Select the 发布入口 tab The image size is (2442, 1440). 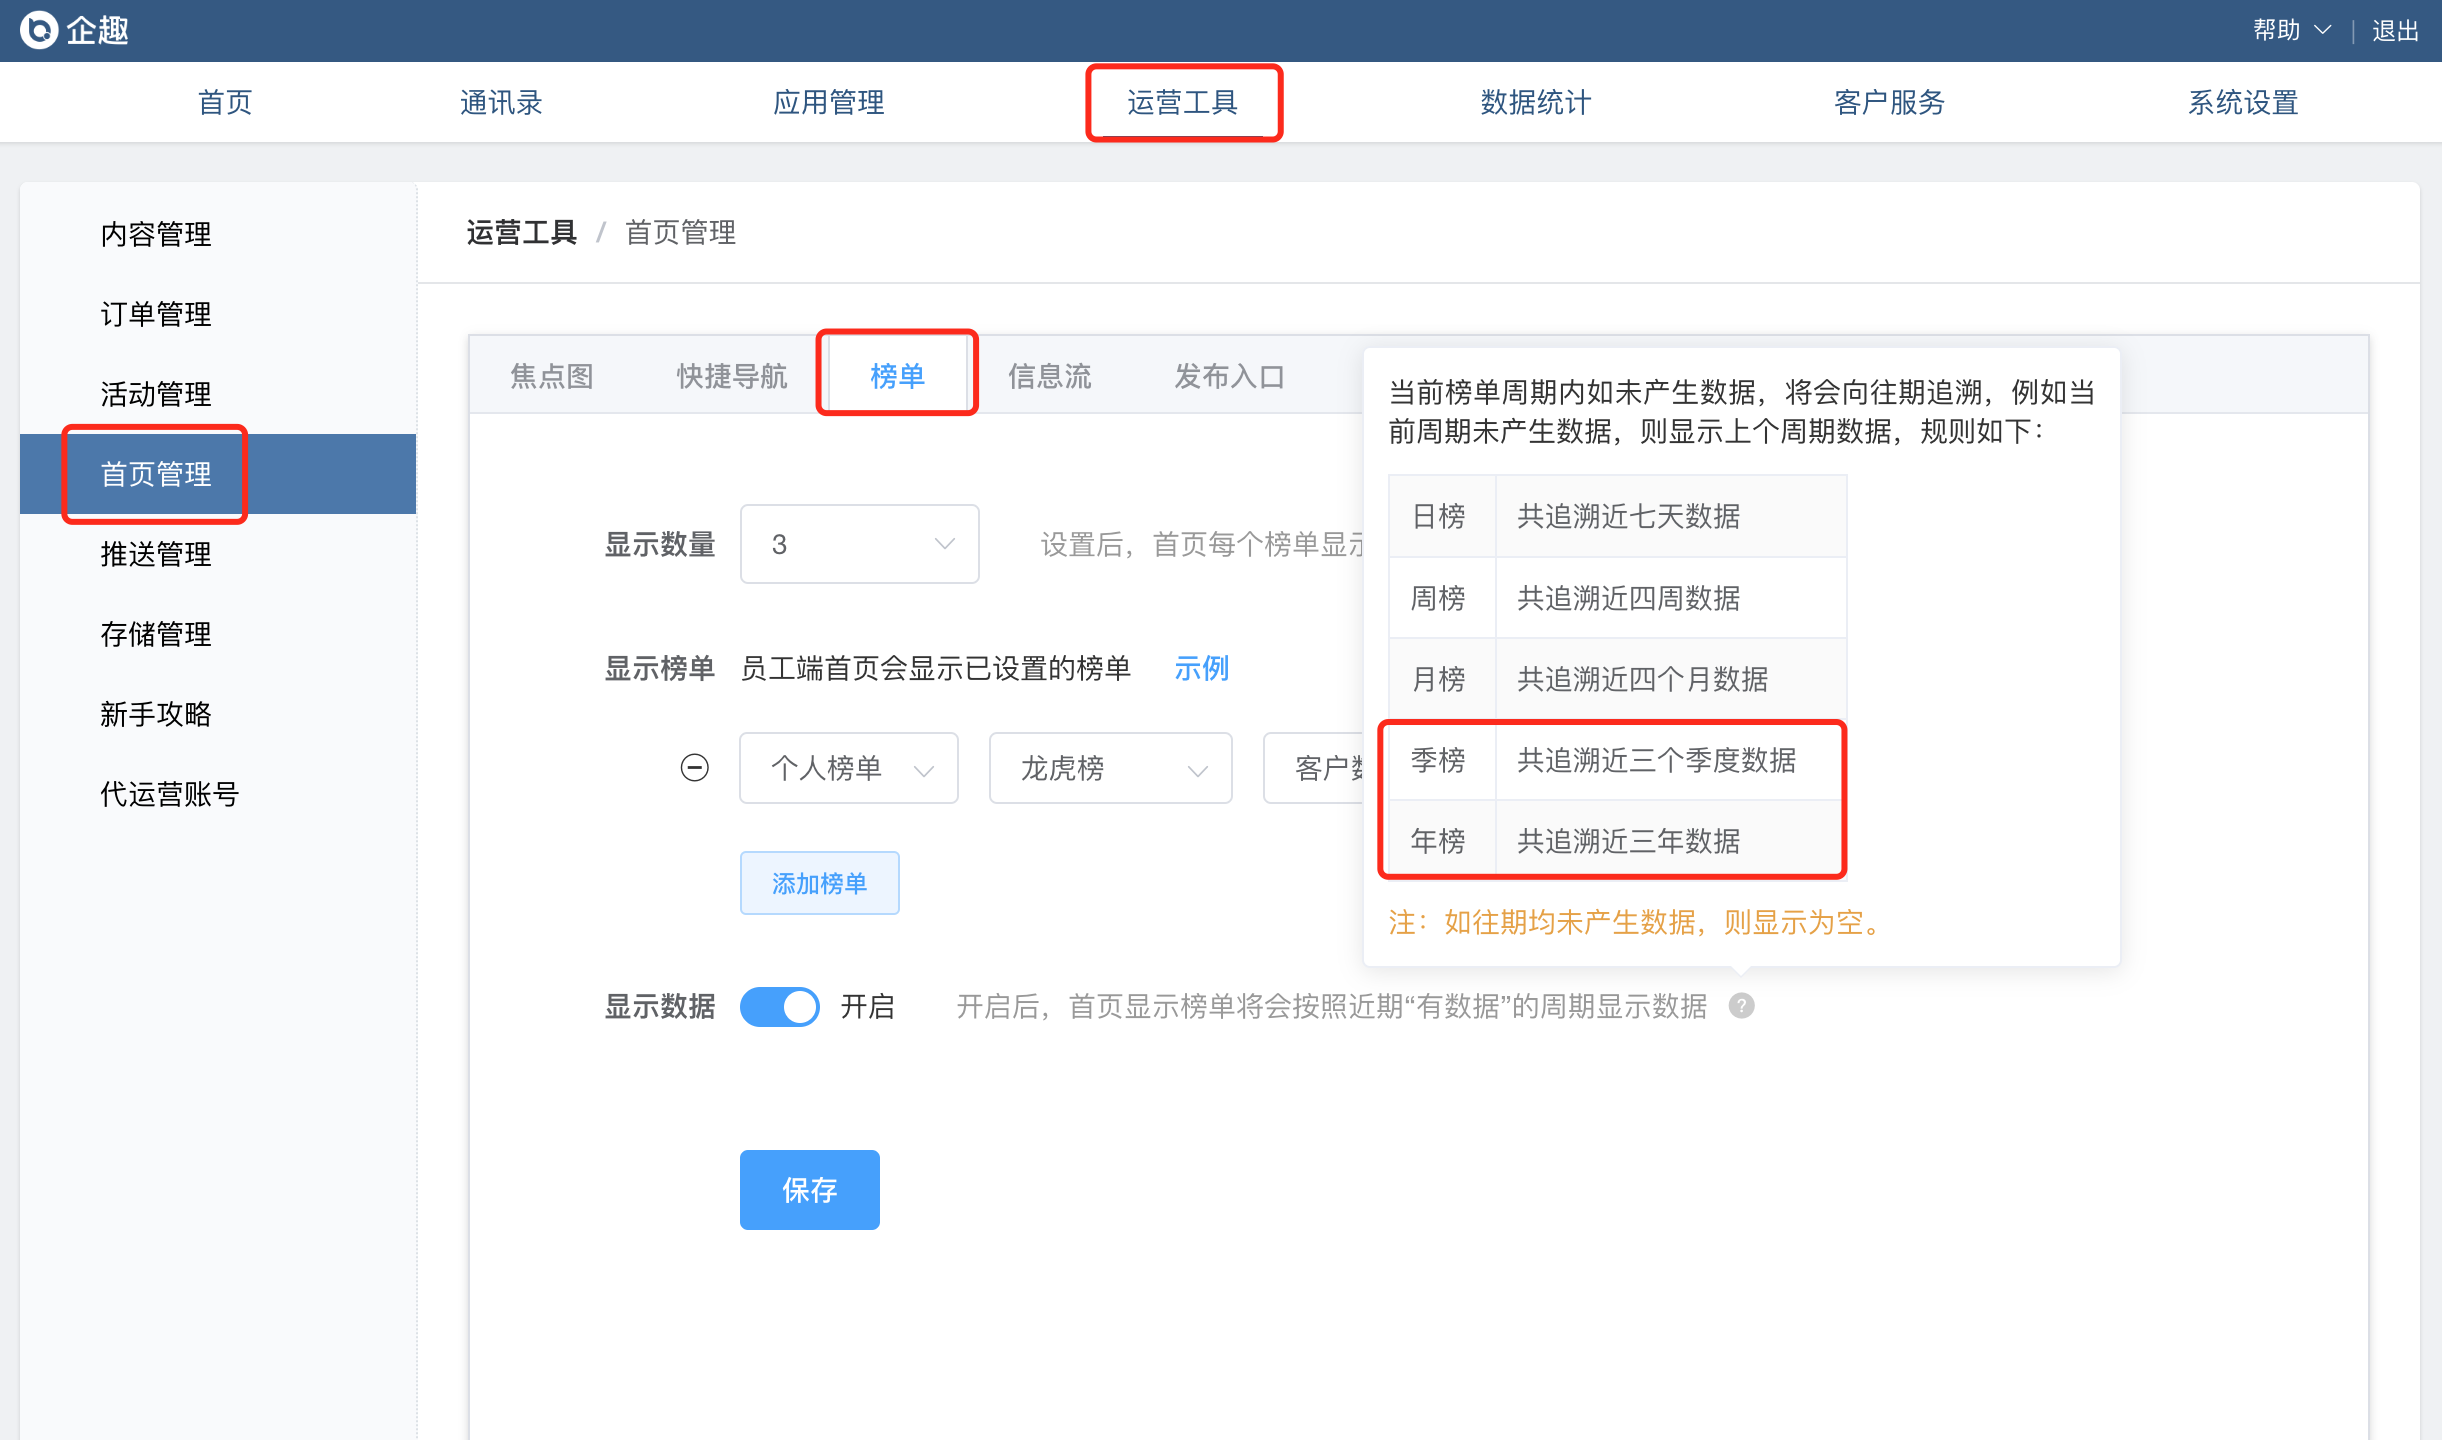[x=1229, y=376]
